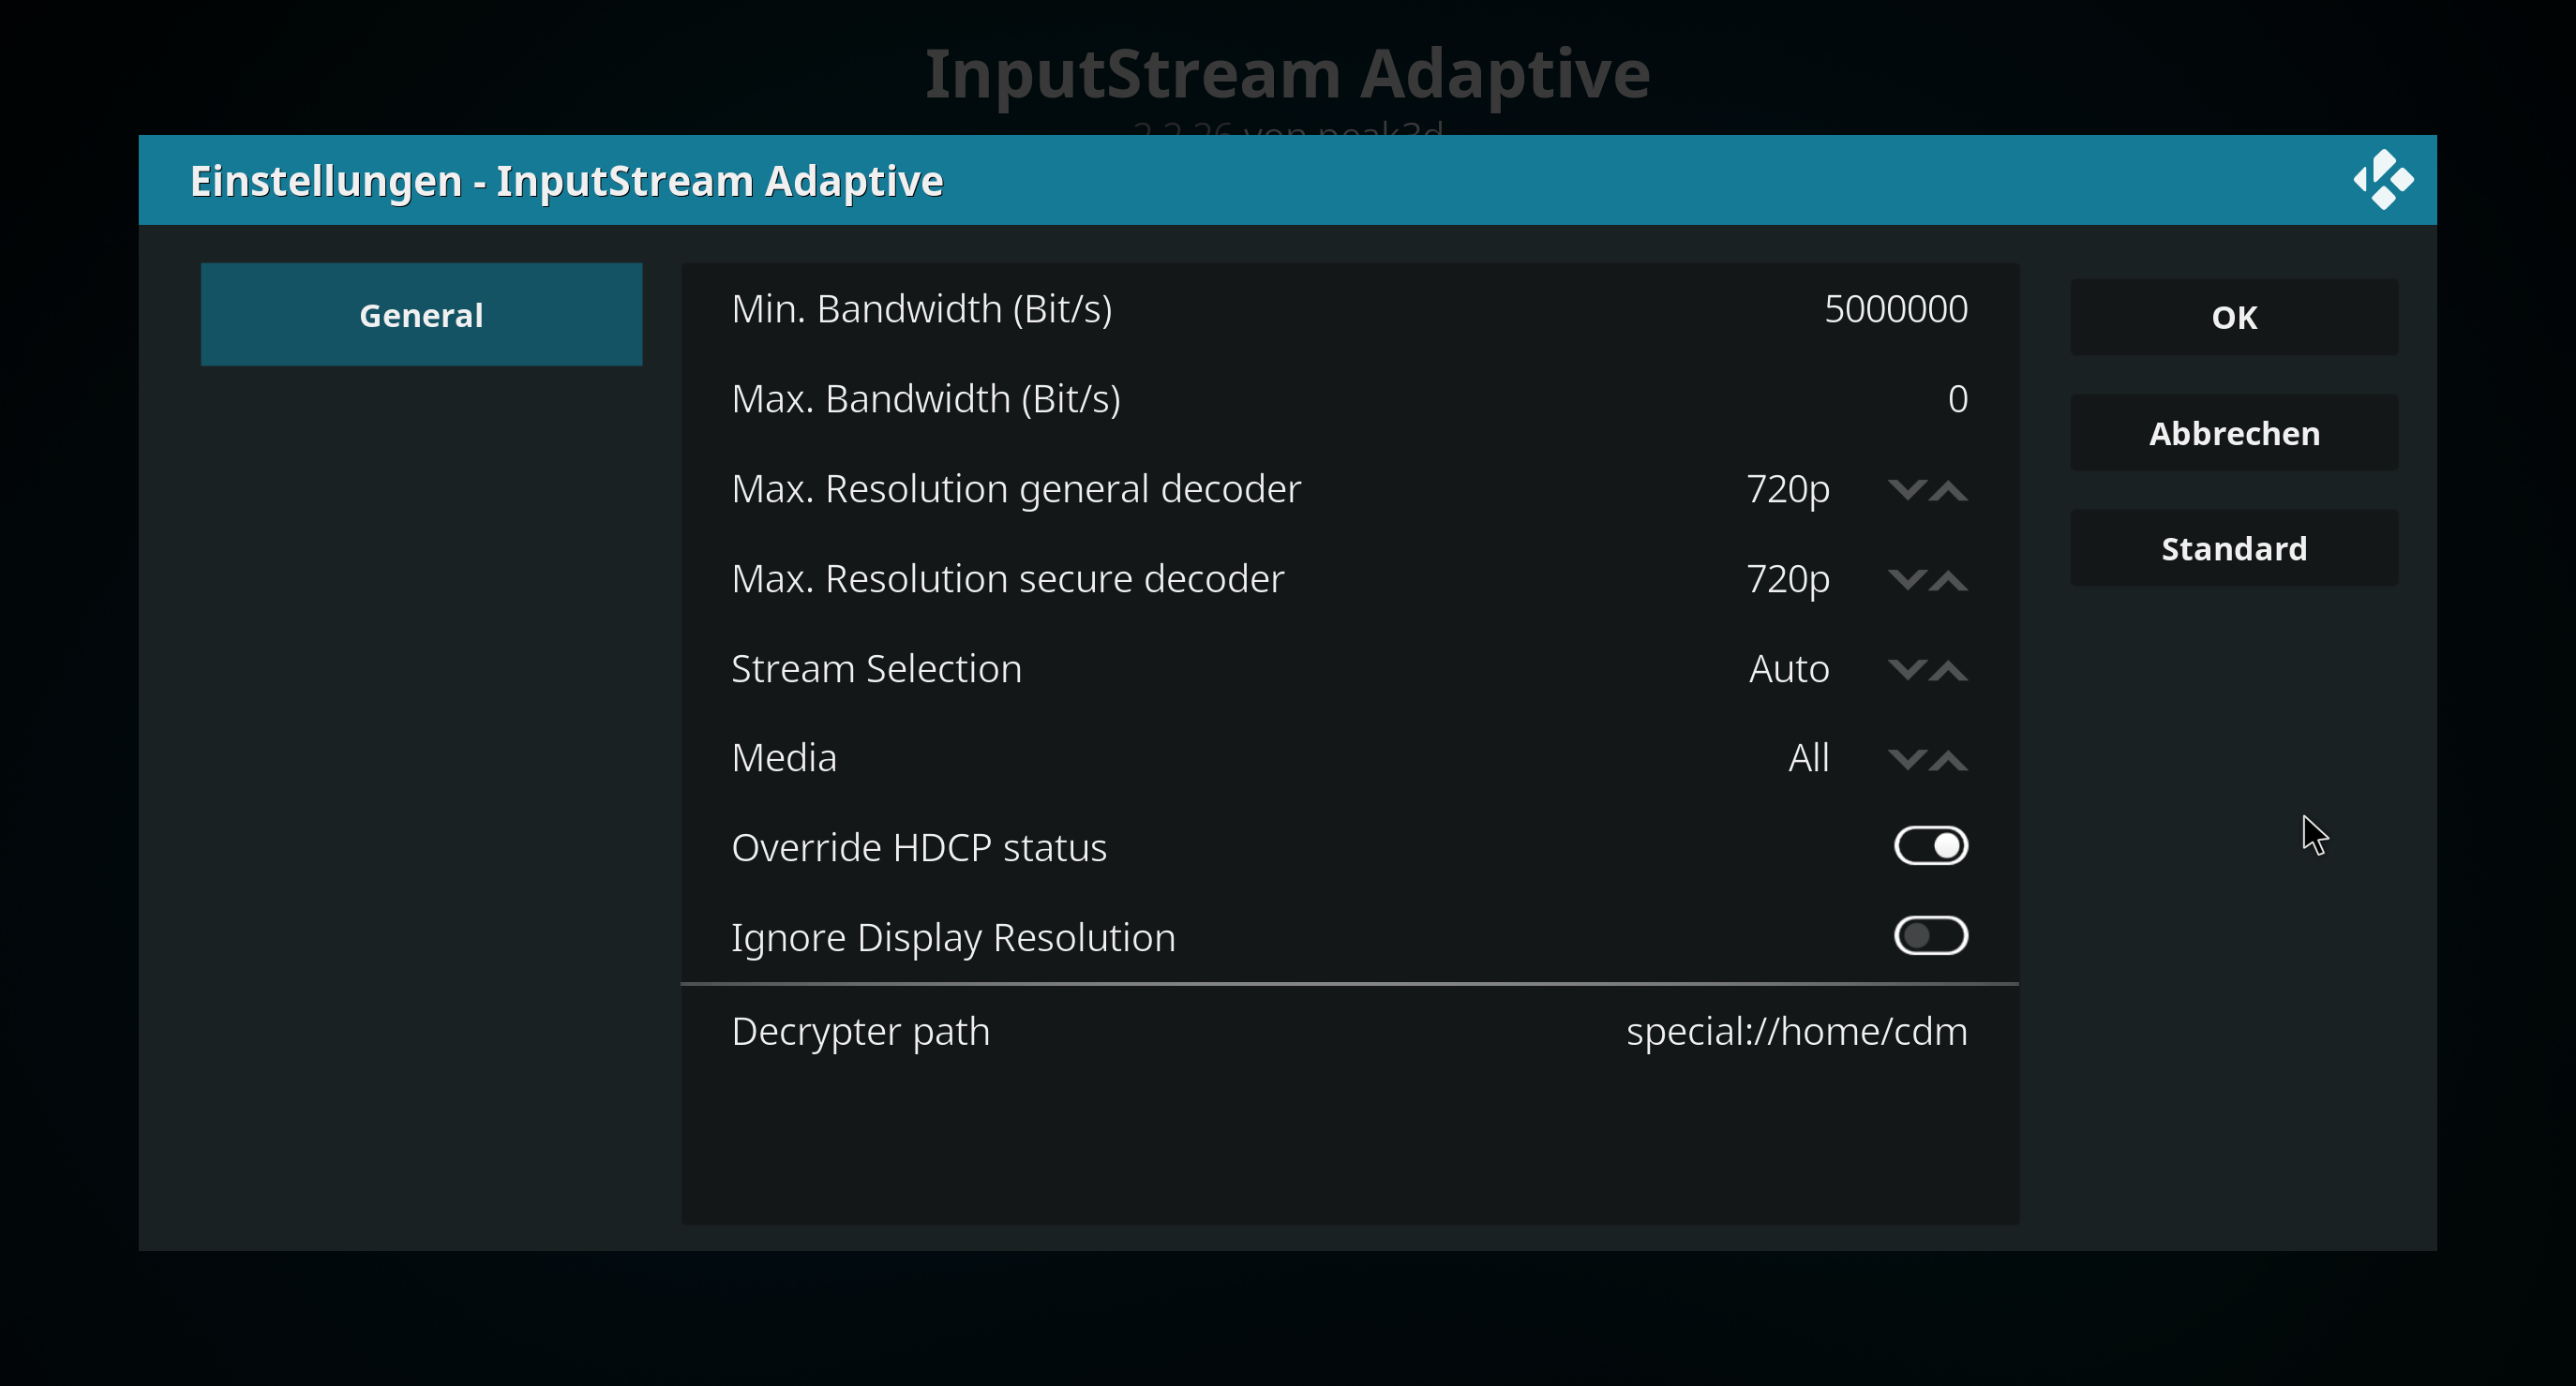The width and height of the screenshot is (2576, 1386).
Task: Click the Abbrechen button
Action: [x=2234, y=433]
